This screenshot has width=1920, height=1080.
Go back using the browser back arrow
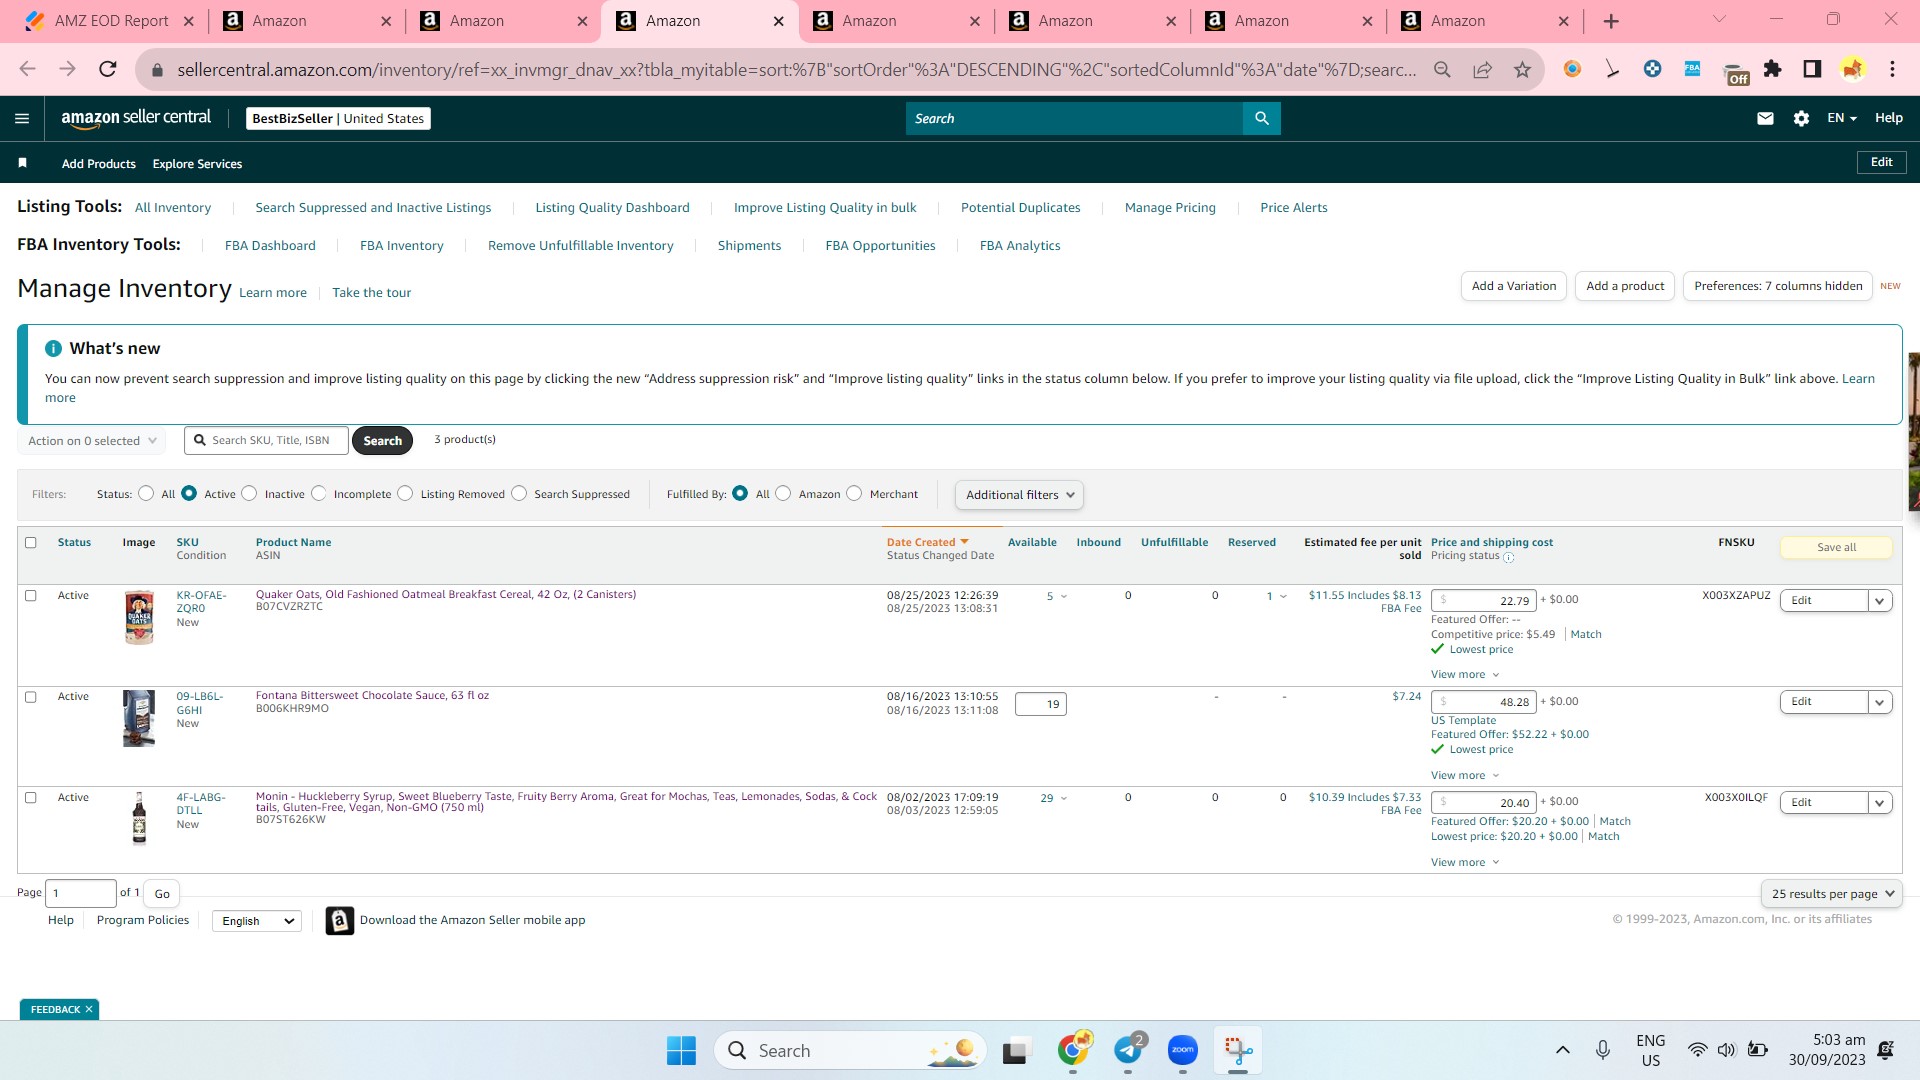pos(27,69)
